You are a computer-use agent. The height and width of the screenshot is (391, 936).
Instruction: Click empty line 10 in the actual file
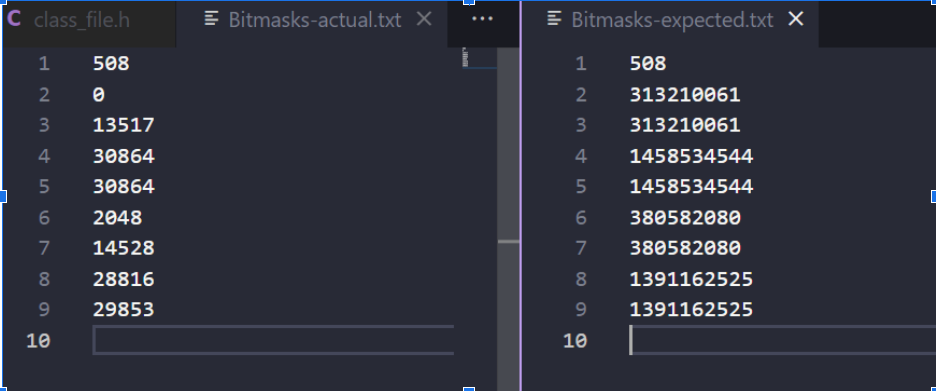pos(273,340)
